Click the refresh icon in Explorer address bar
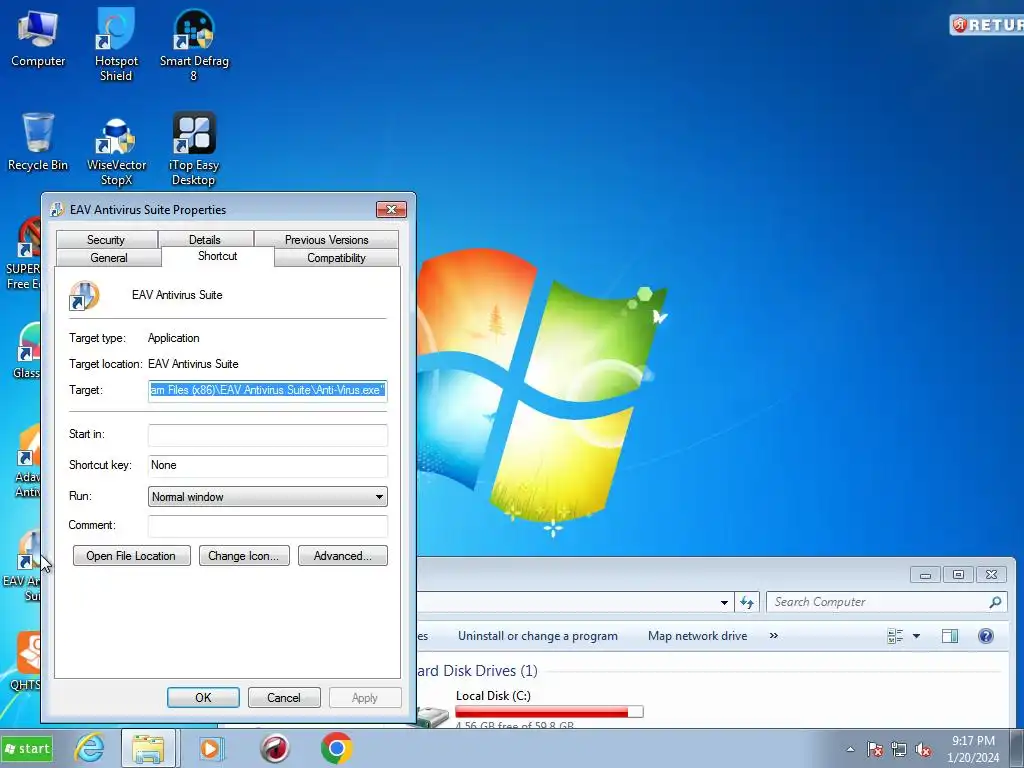1024x768 pixels. (747, 602)
